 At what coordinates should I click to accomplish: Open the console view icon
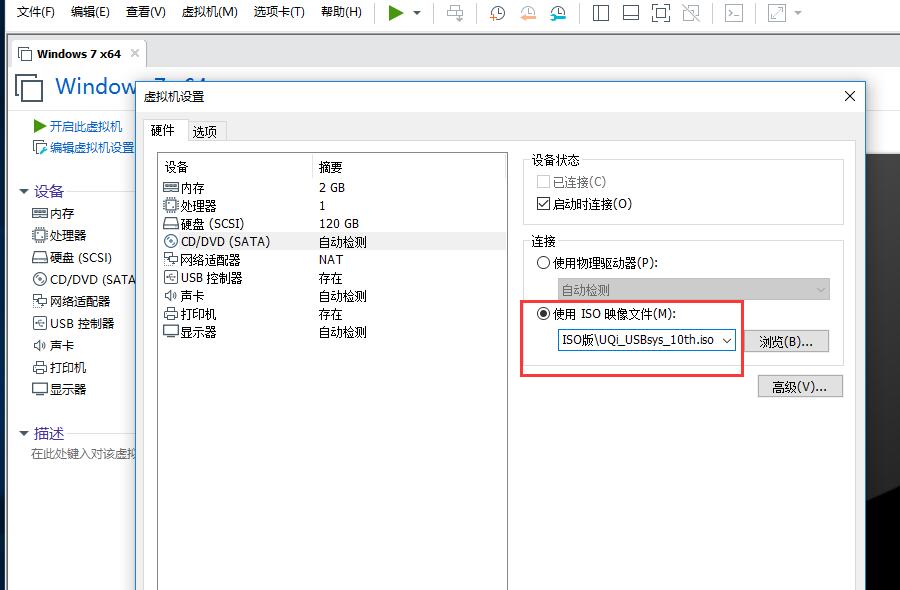734,13
